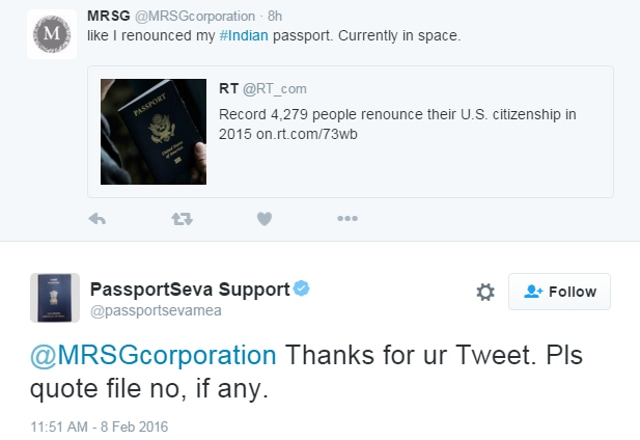Click the MRSG profile avatar
The width and height of the screenshot is (640, 440).
tap(52, 34)
